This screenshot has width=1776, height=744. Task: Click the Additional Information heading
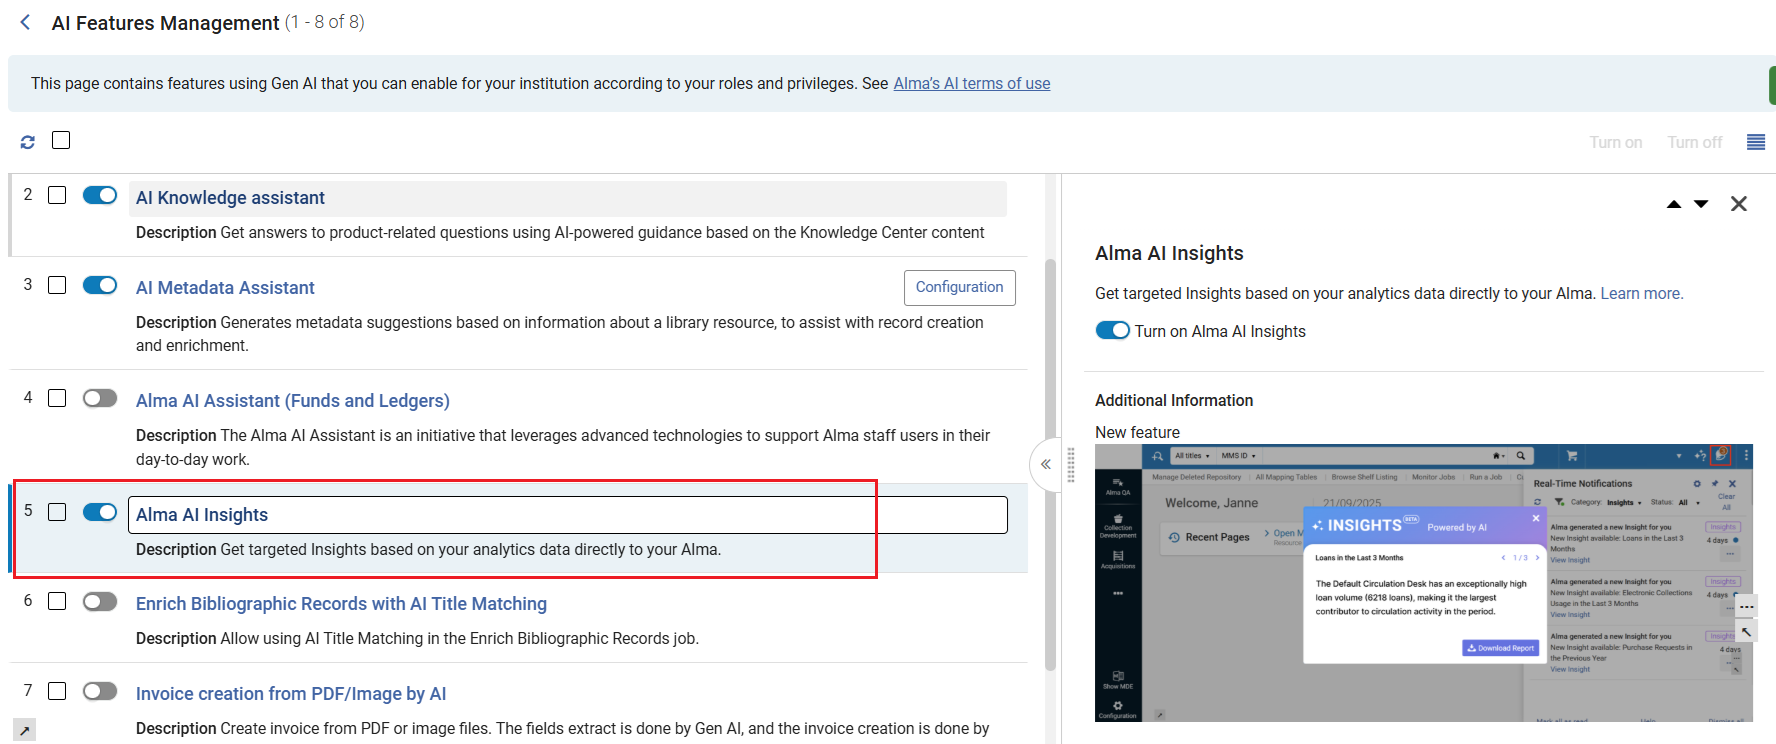(1174, 400)
